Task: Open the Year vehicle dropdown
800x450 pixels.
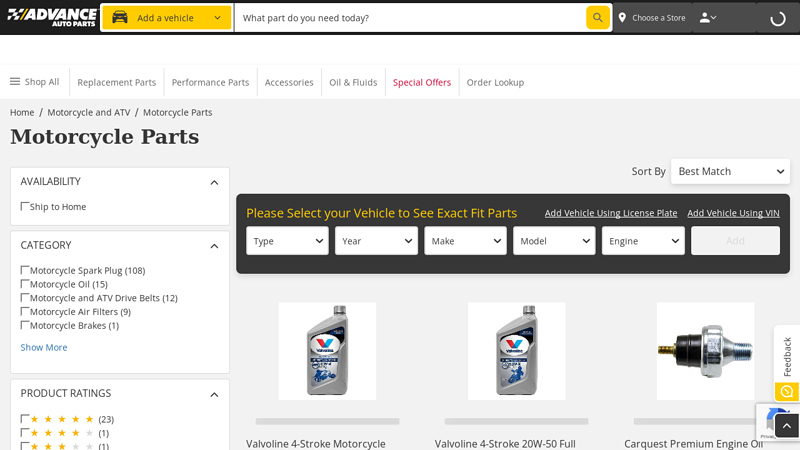Action: point(376,241)
